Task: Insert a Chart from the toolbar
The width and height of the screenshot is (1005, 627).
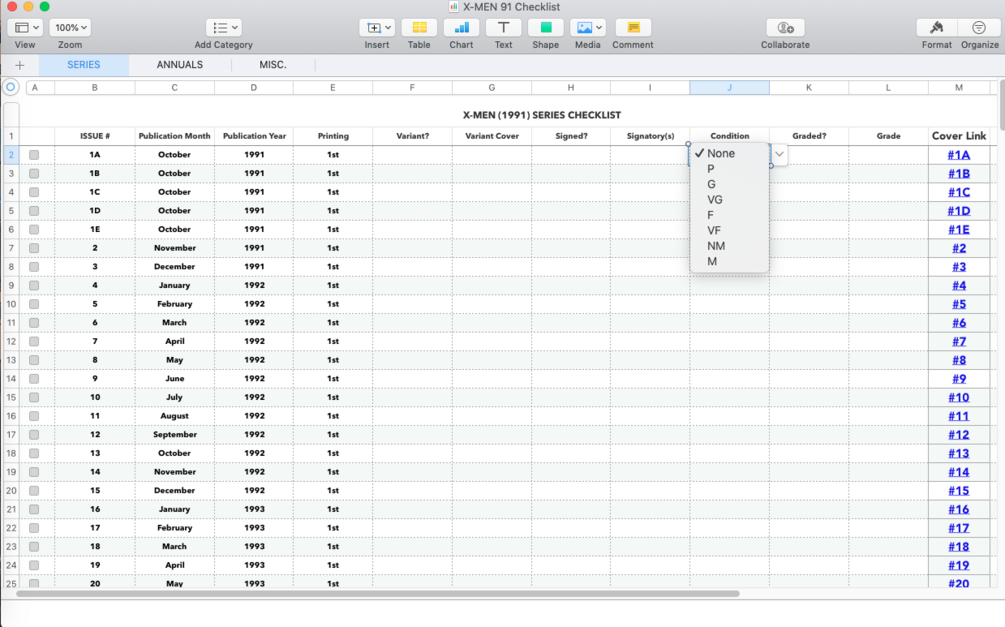Action: point(461,28)
